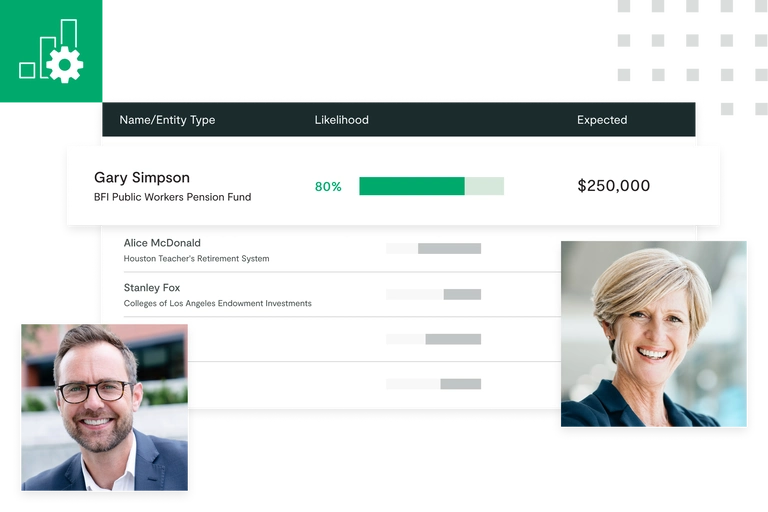Select the Name/Entity Type column header
Screen dimensions: 768x512
pos(167,120)
